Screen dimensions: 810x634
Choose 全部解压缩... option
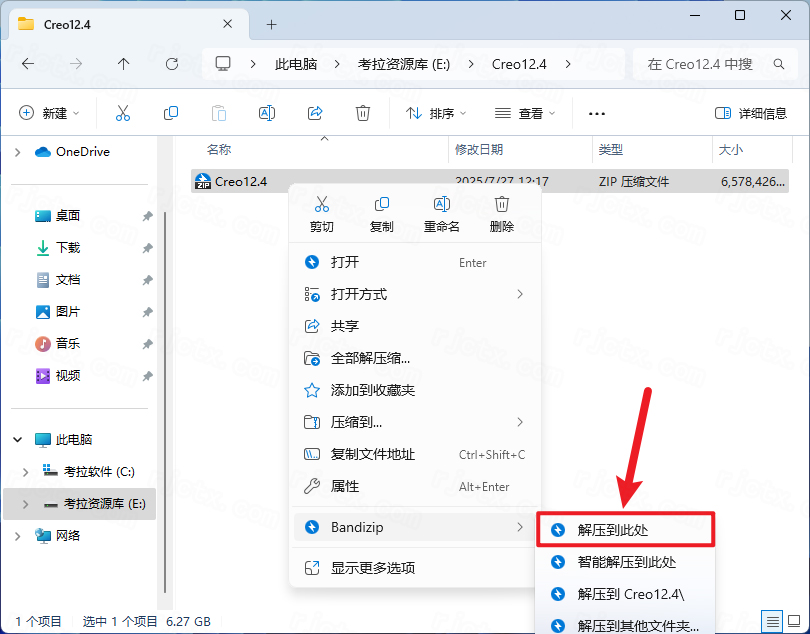pos(416,358)
